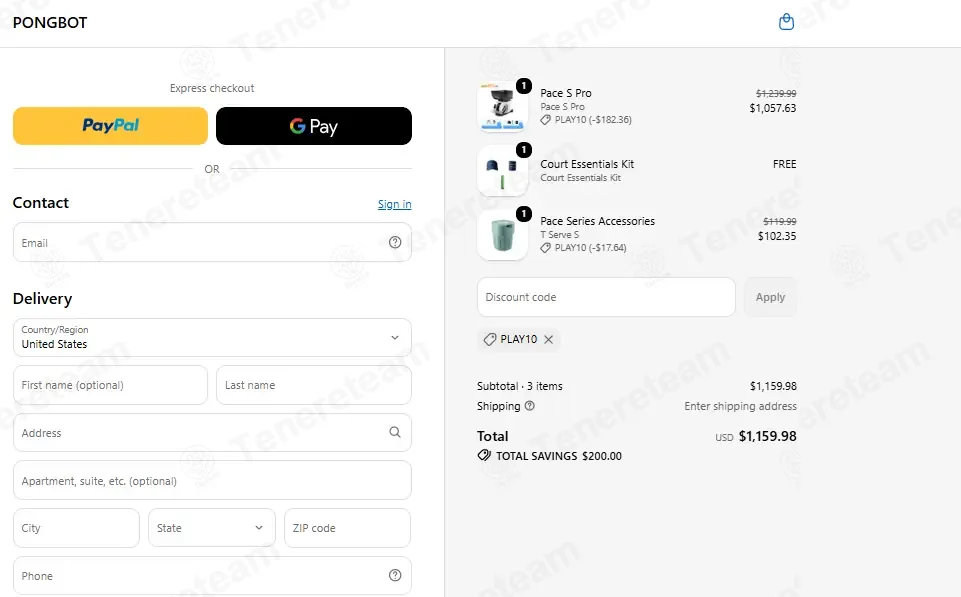Viewport: 961px width, 597px height.
Task: Expand the State dropdown
Action: click(211, 528)
